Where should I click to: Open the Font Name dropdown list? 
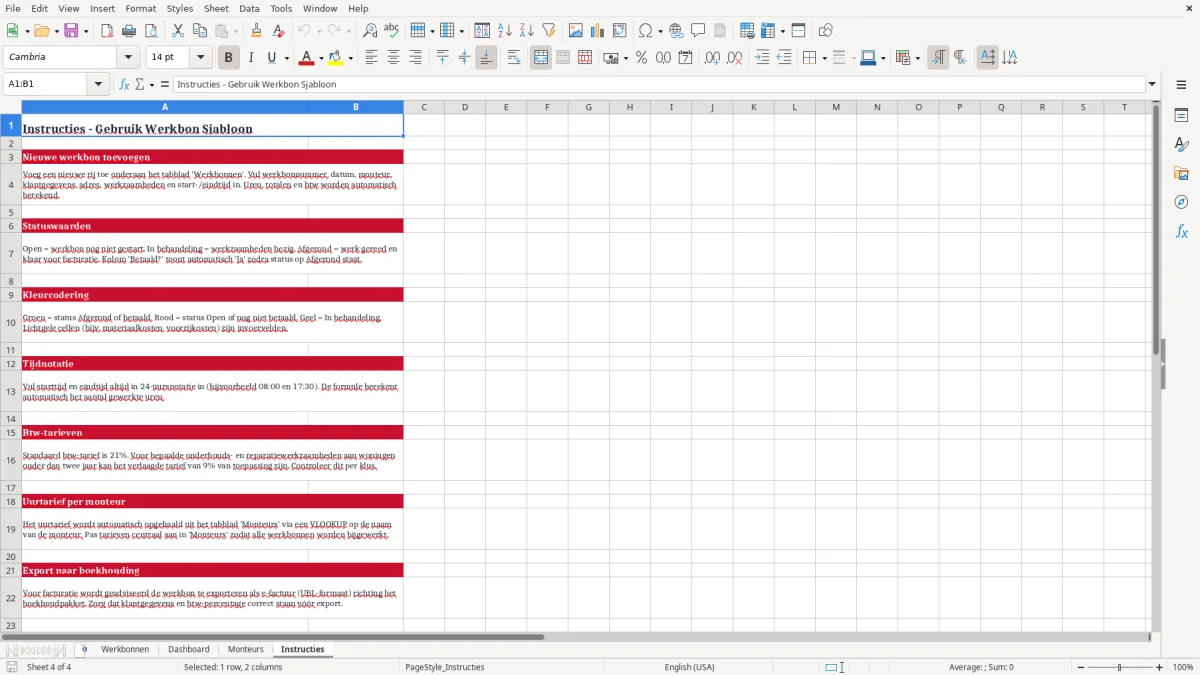pyautogui.click(x=128, y=58)
